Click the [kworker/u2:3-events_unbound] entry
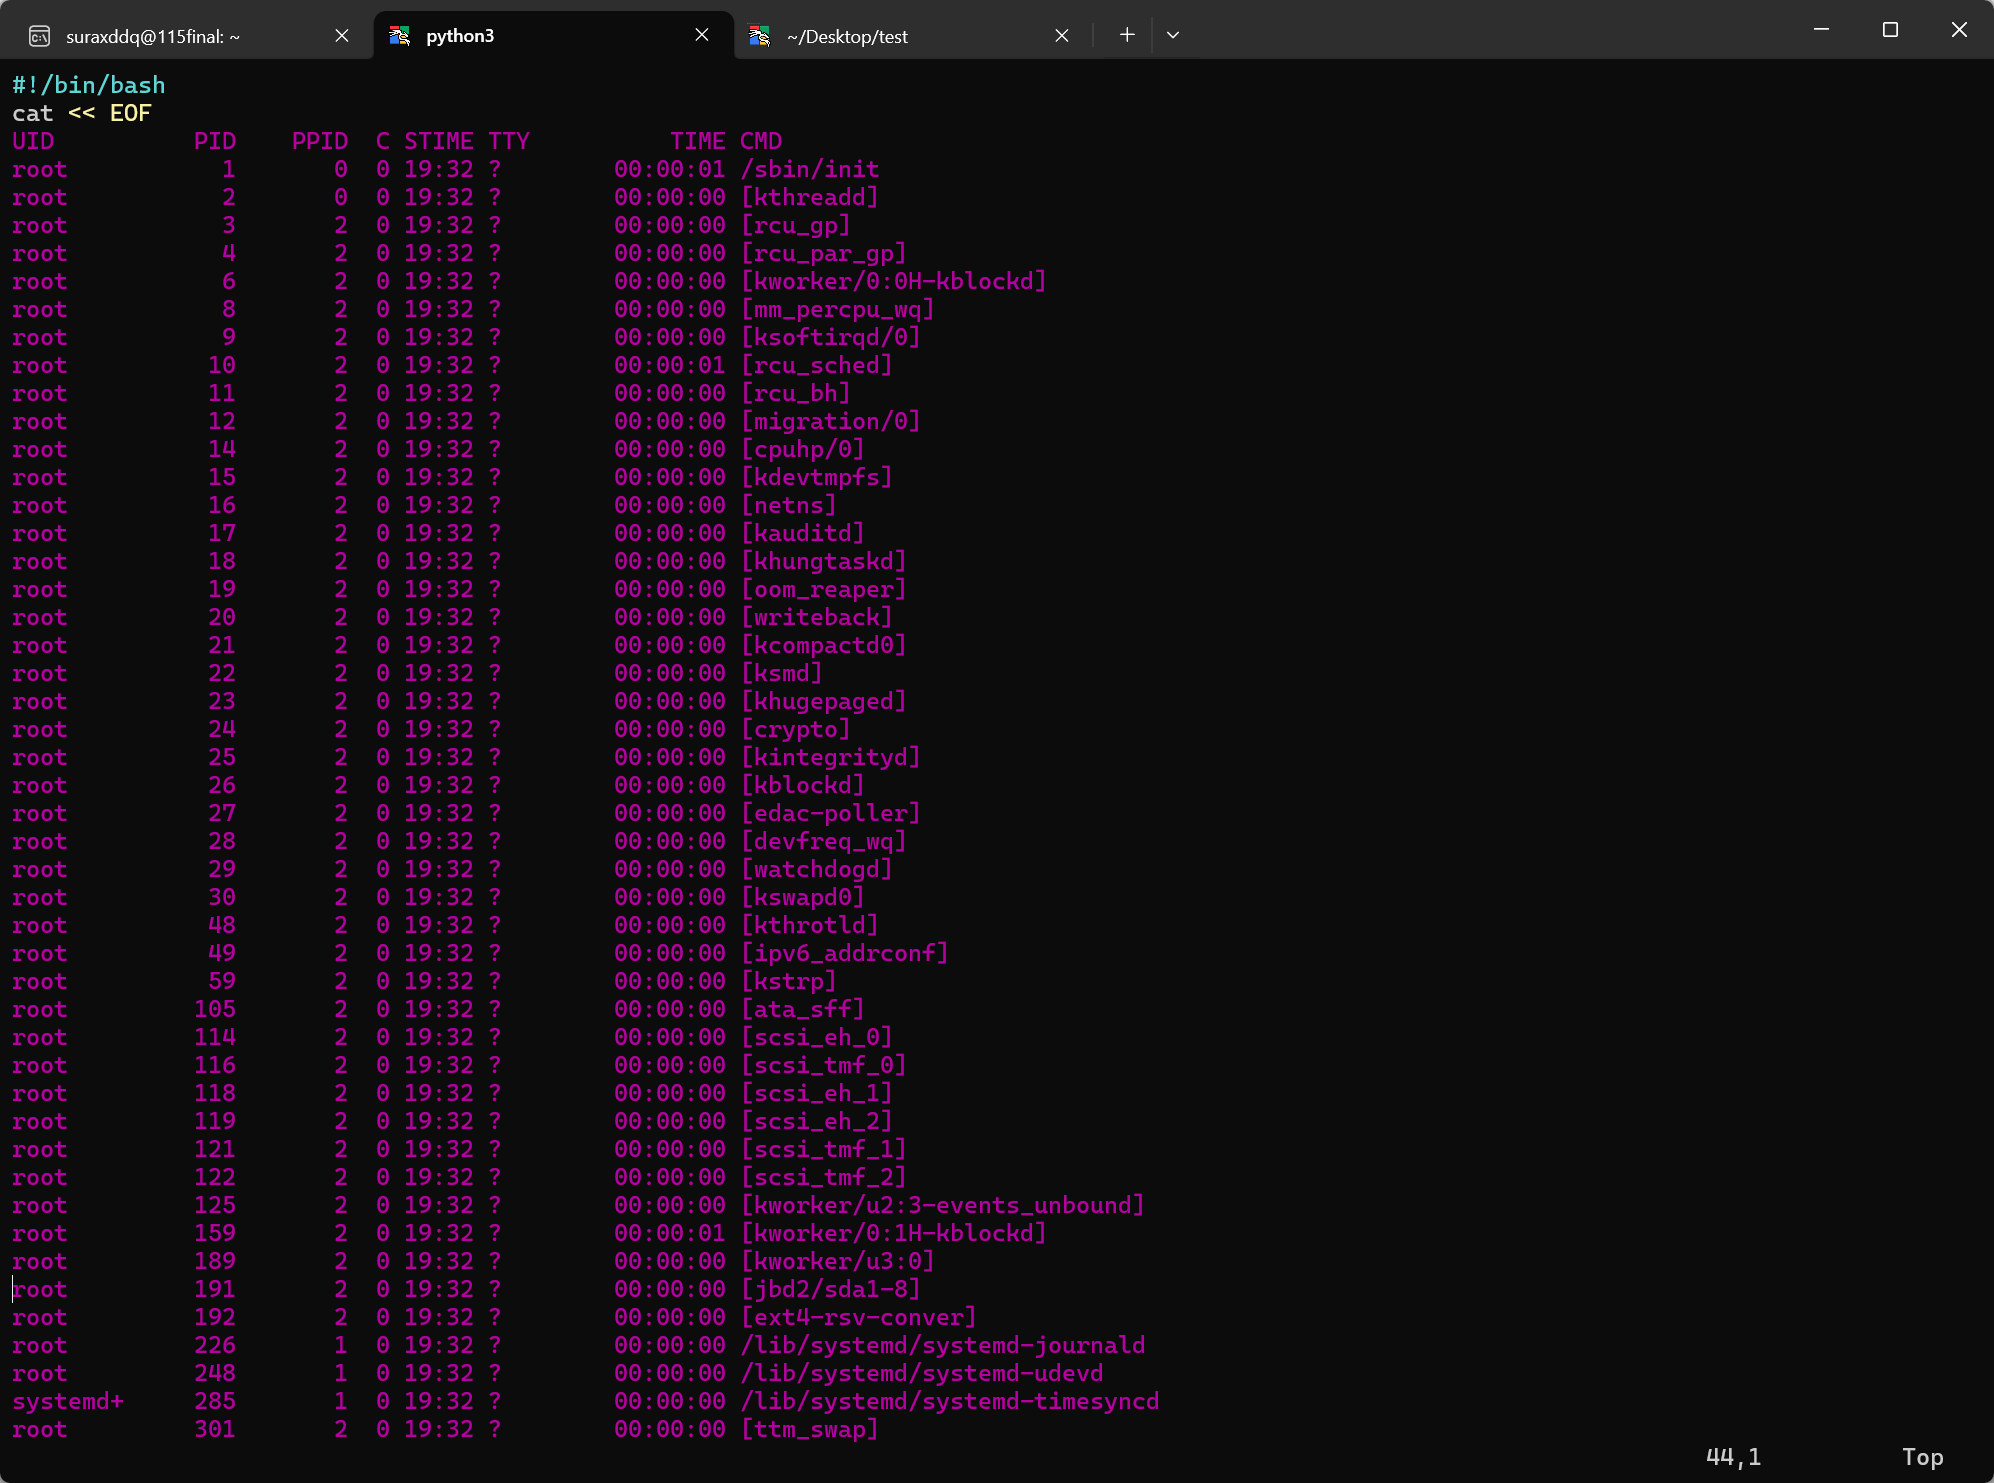The width and height of the screenshot is (1994, 1483). [943, 1205]
